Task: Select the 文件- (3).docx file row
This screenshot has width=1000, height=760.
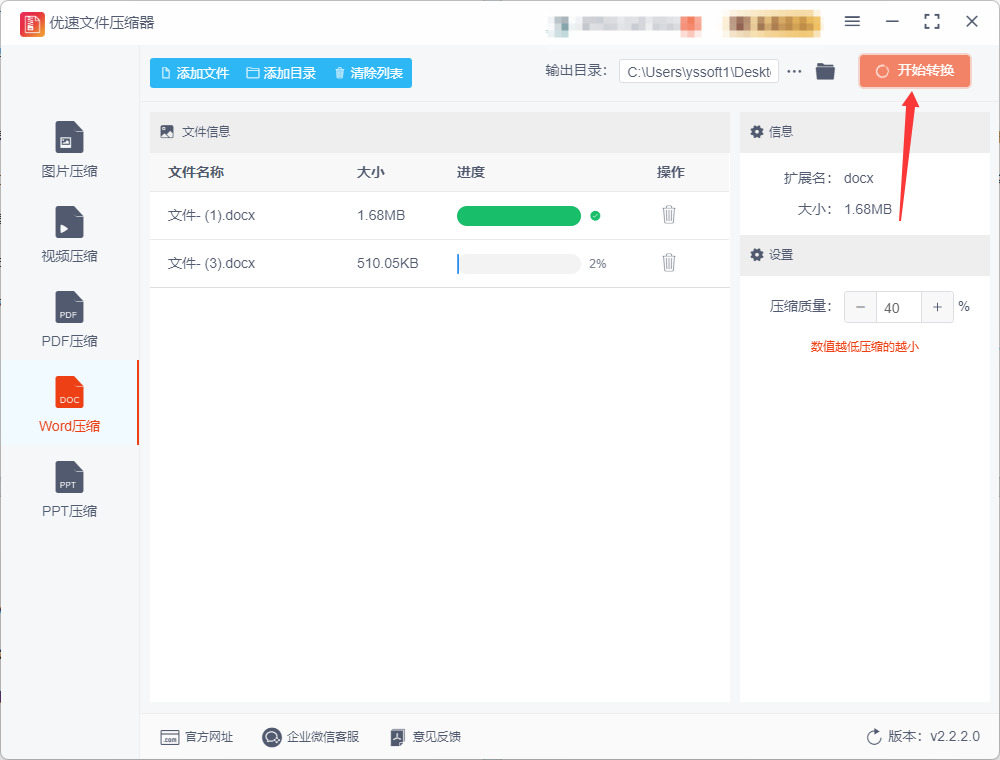Action: 439,263
